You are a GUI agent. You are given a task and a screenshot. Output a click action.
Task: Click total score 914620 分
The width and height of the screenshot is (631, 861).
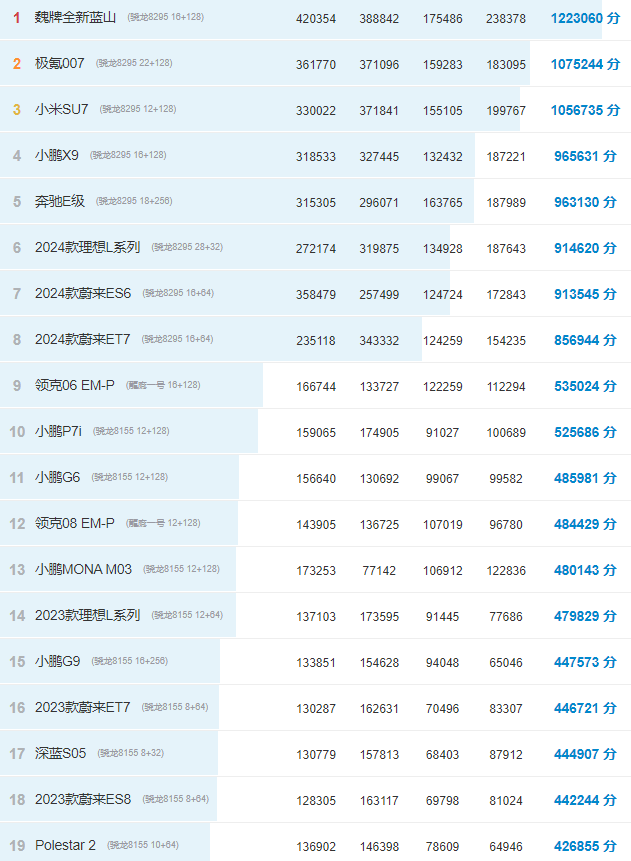(x=585, y=248)
